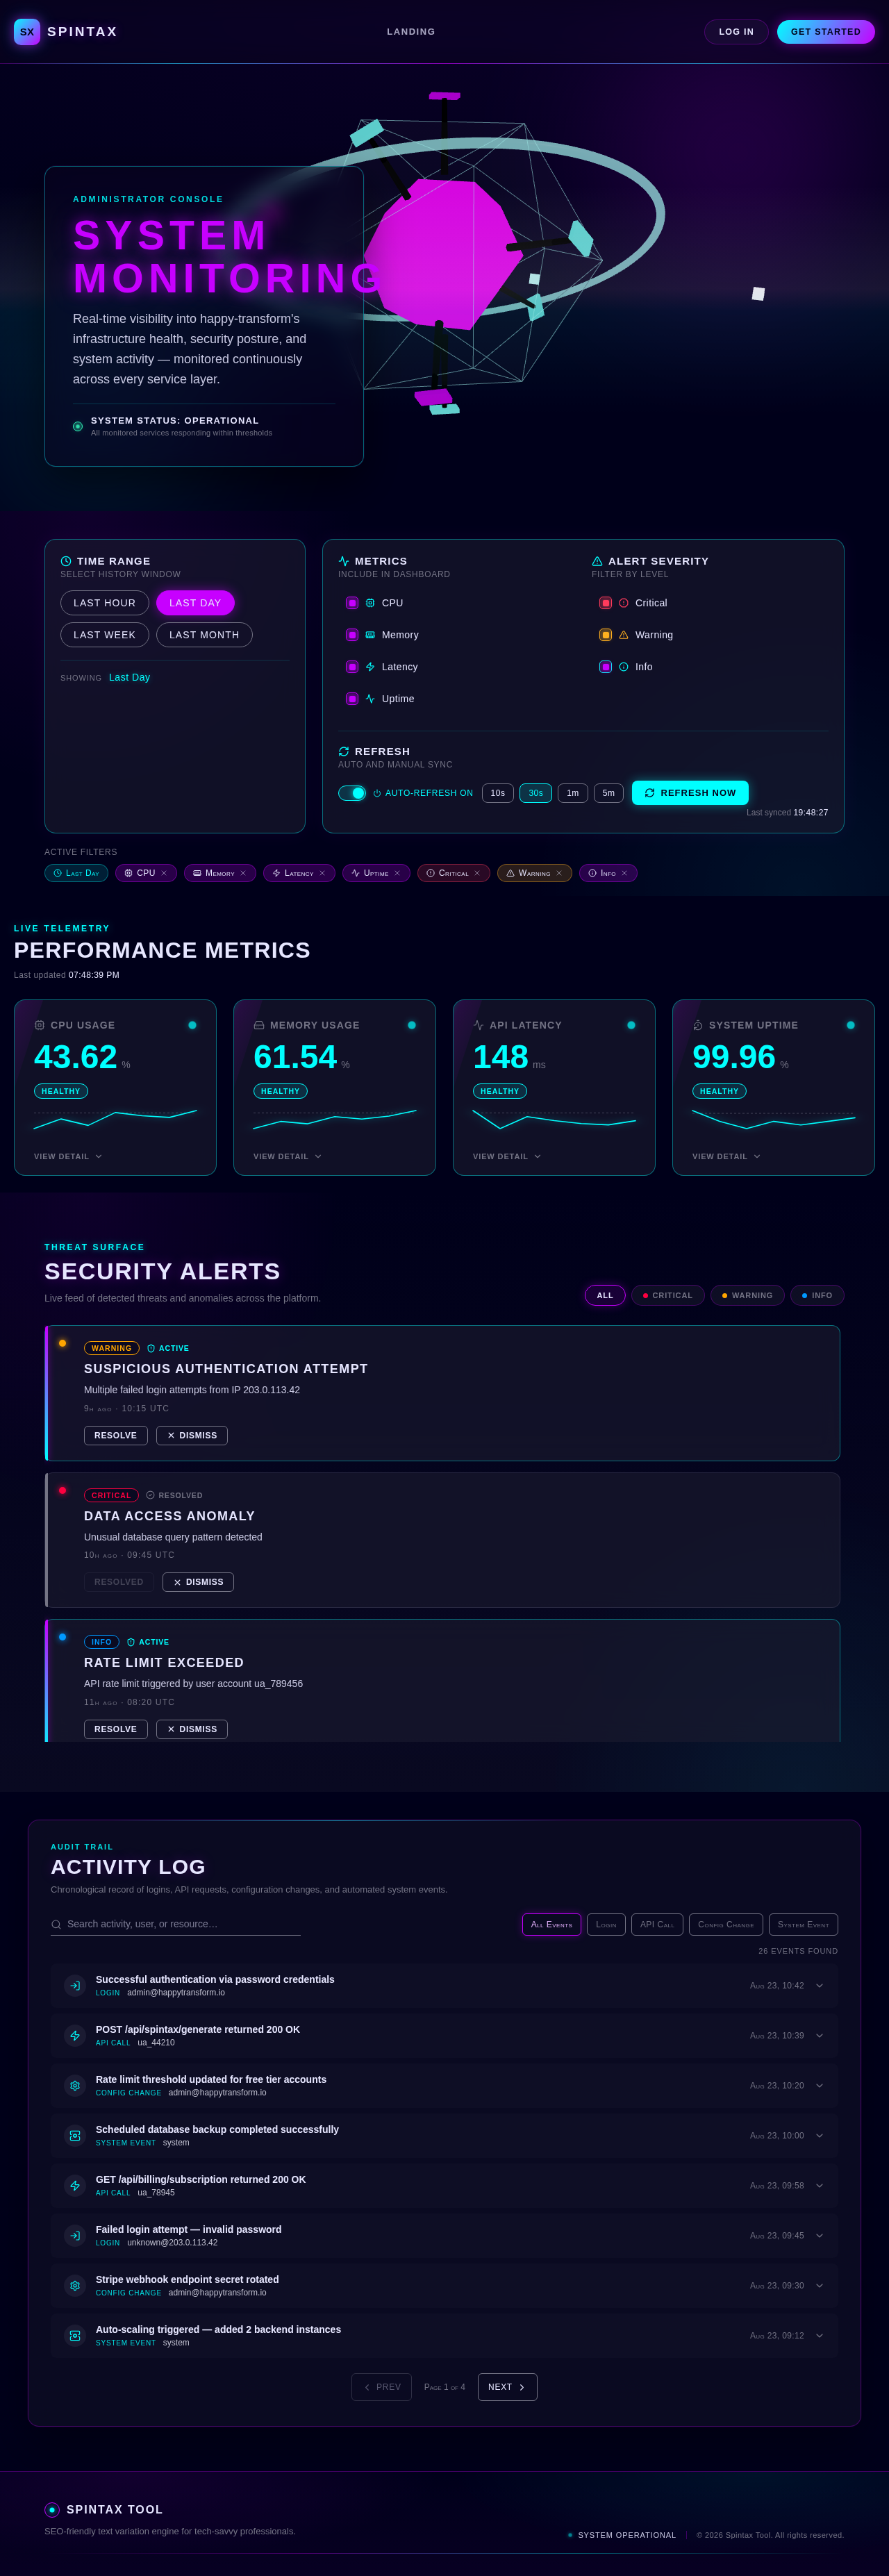
Task: Uncheck the Info severity checkbox
Action: coord(605,667)
